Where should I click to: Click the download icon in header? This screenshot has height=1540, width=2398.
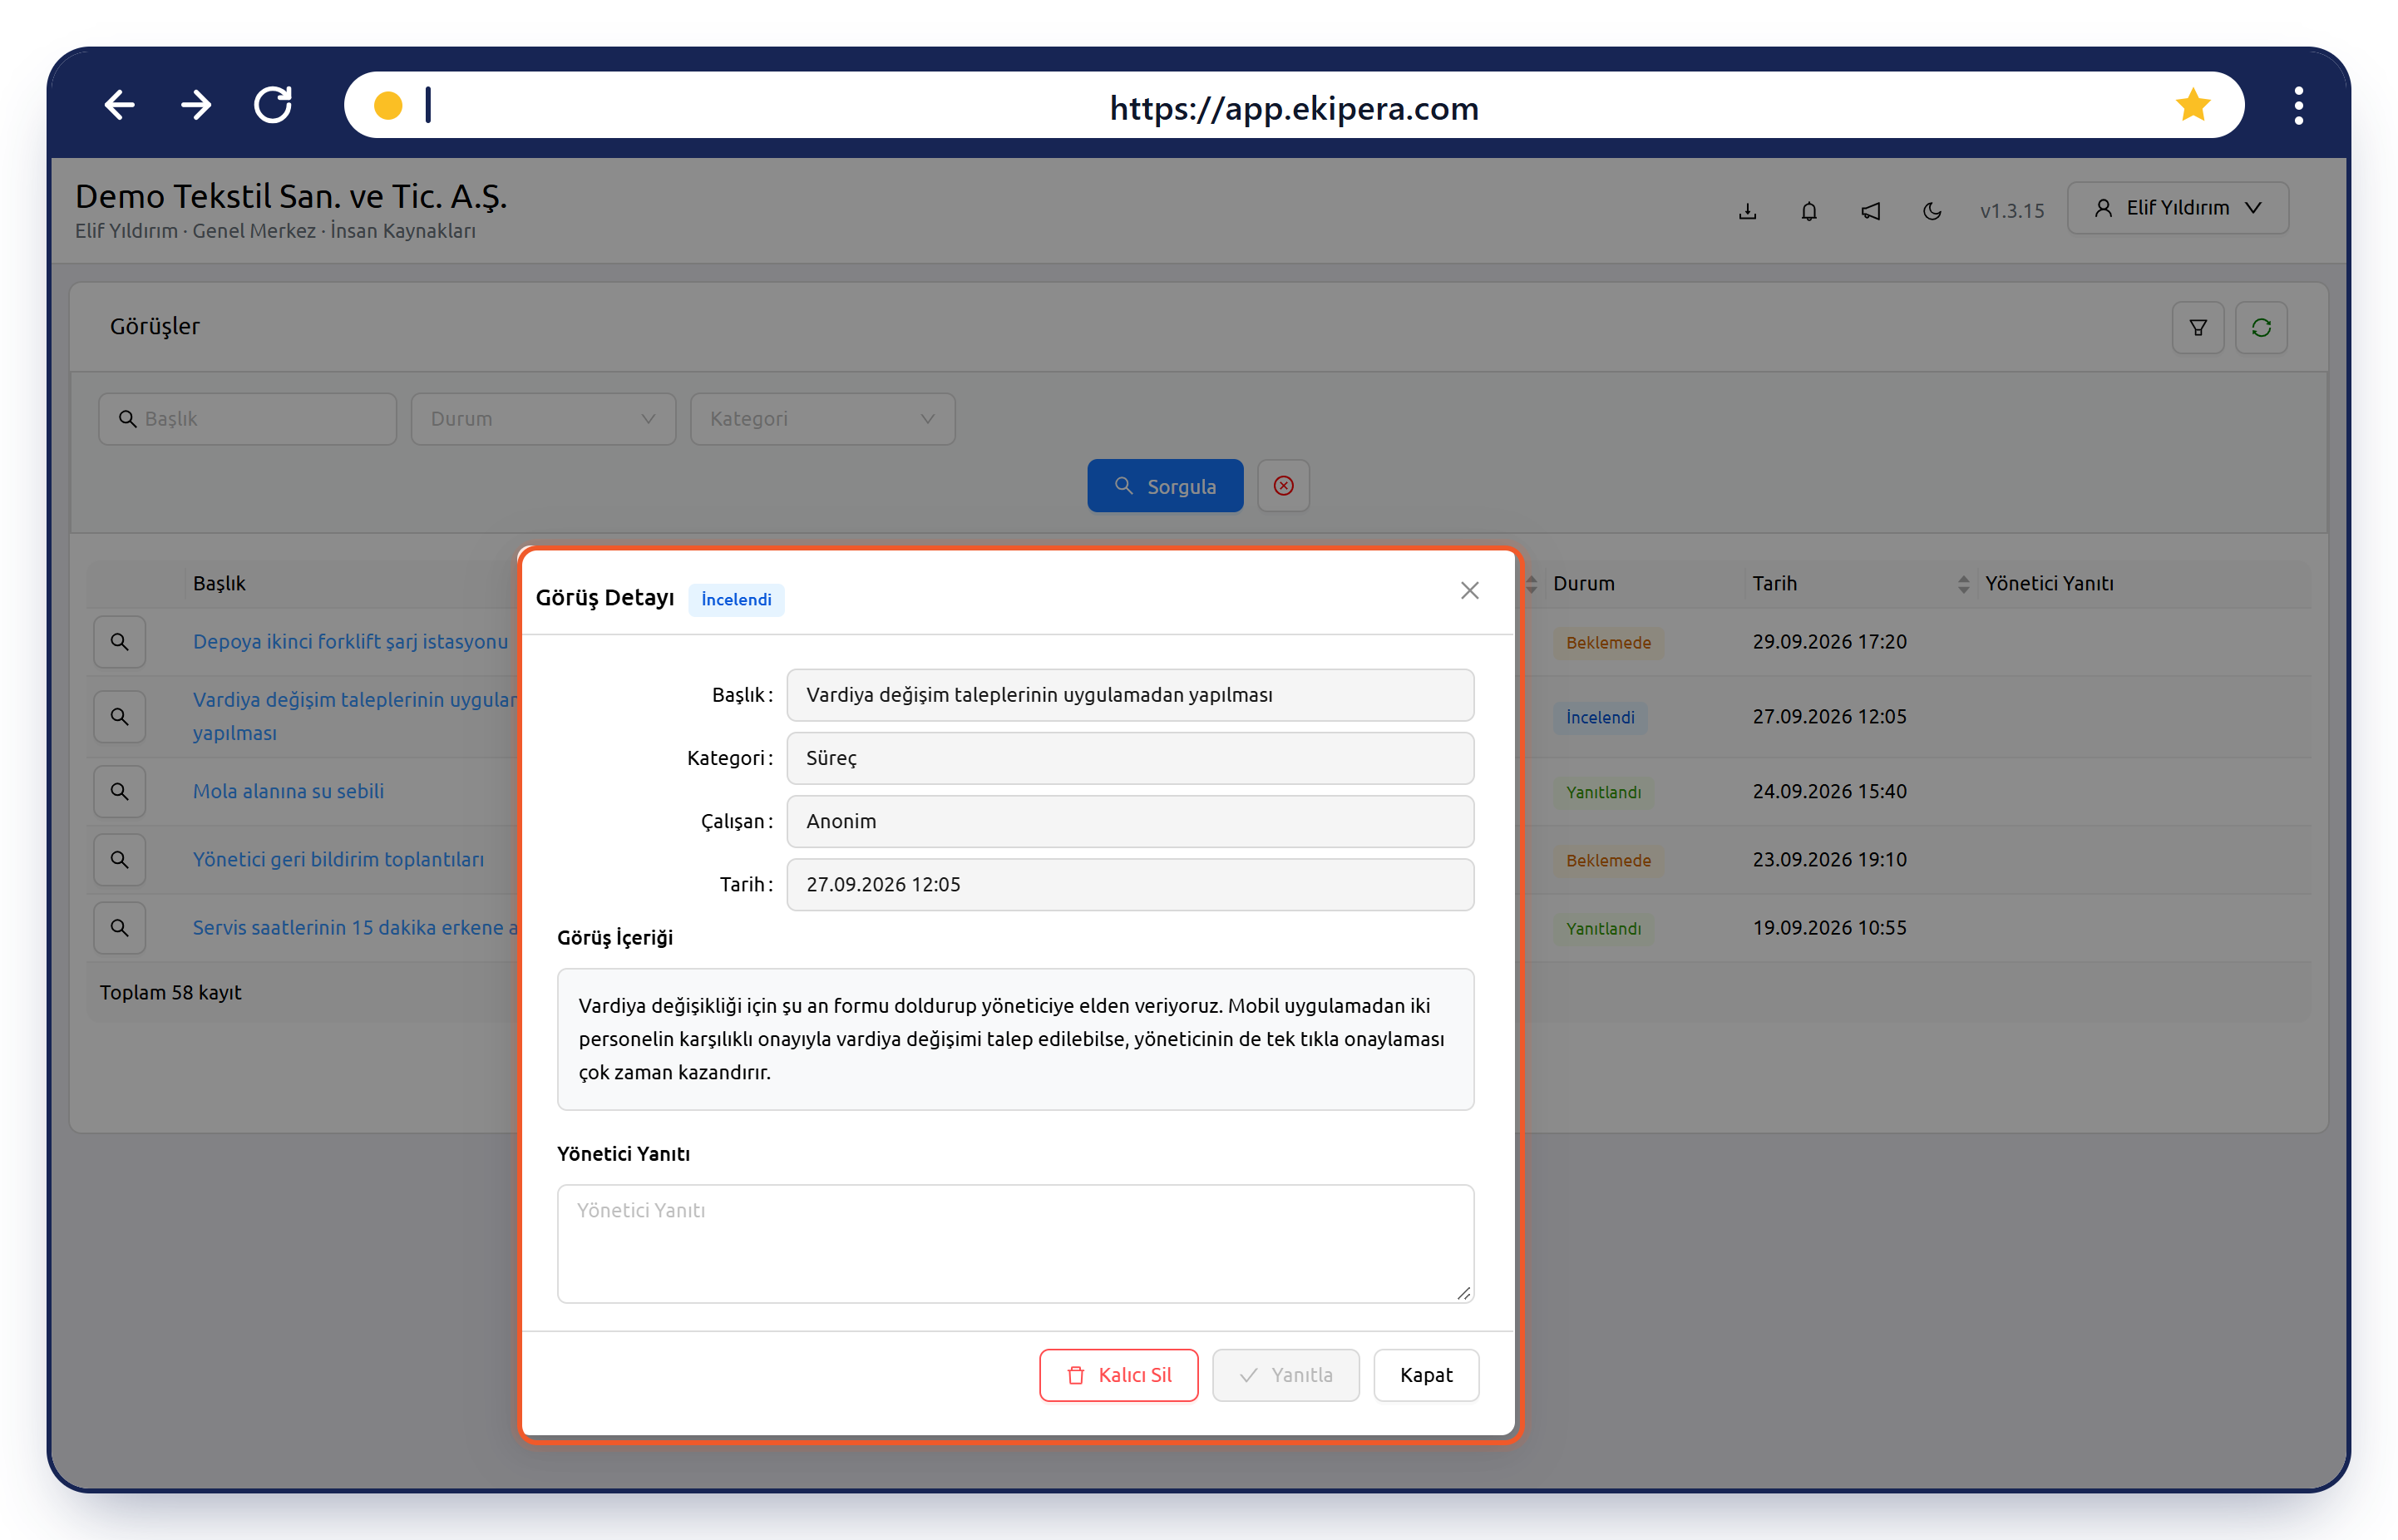tap(1747, 211)
